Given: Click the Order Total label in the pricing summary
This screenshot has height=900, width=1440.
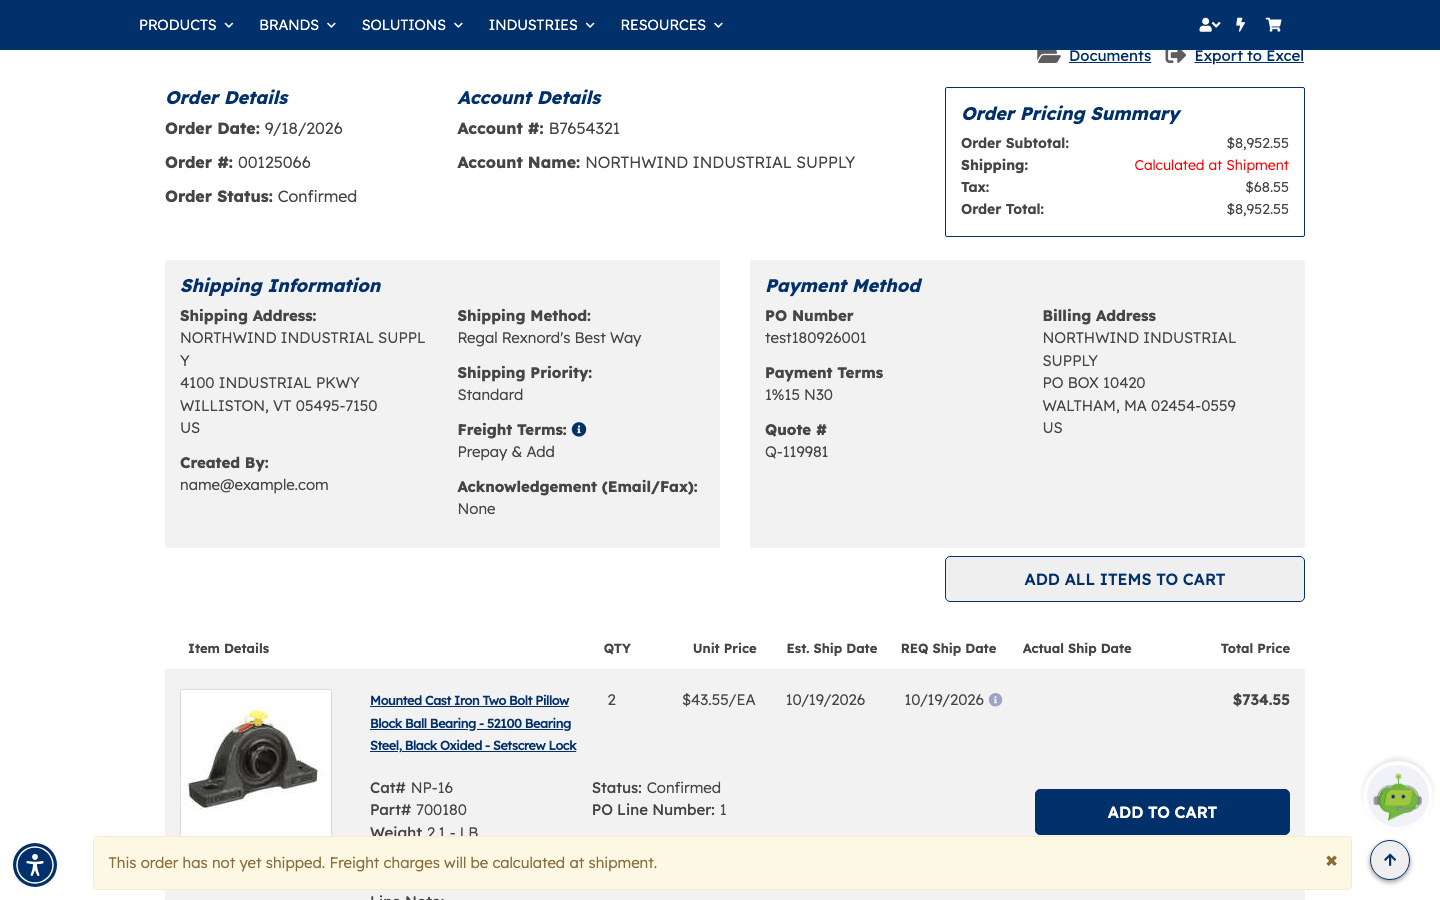Looking at the screenshot, I should pos(1002,209).
